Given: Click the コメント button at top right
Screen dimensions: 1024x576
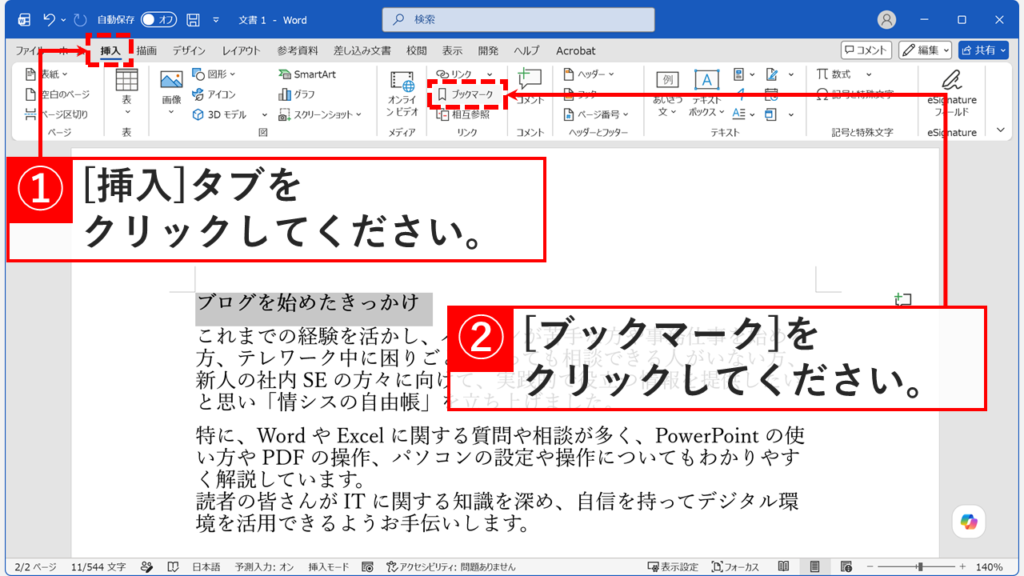Looking at the screenshot, I should point(866,50).
